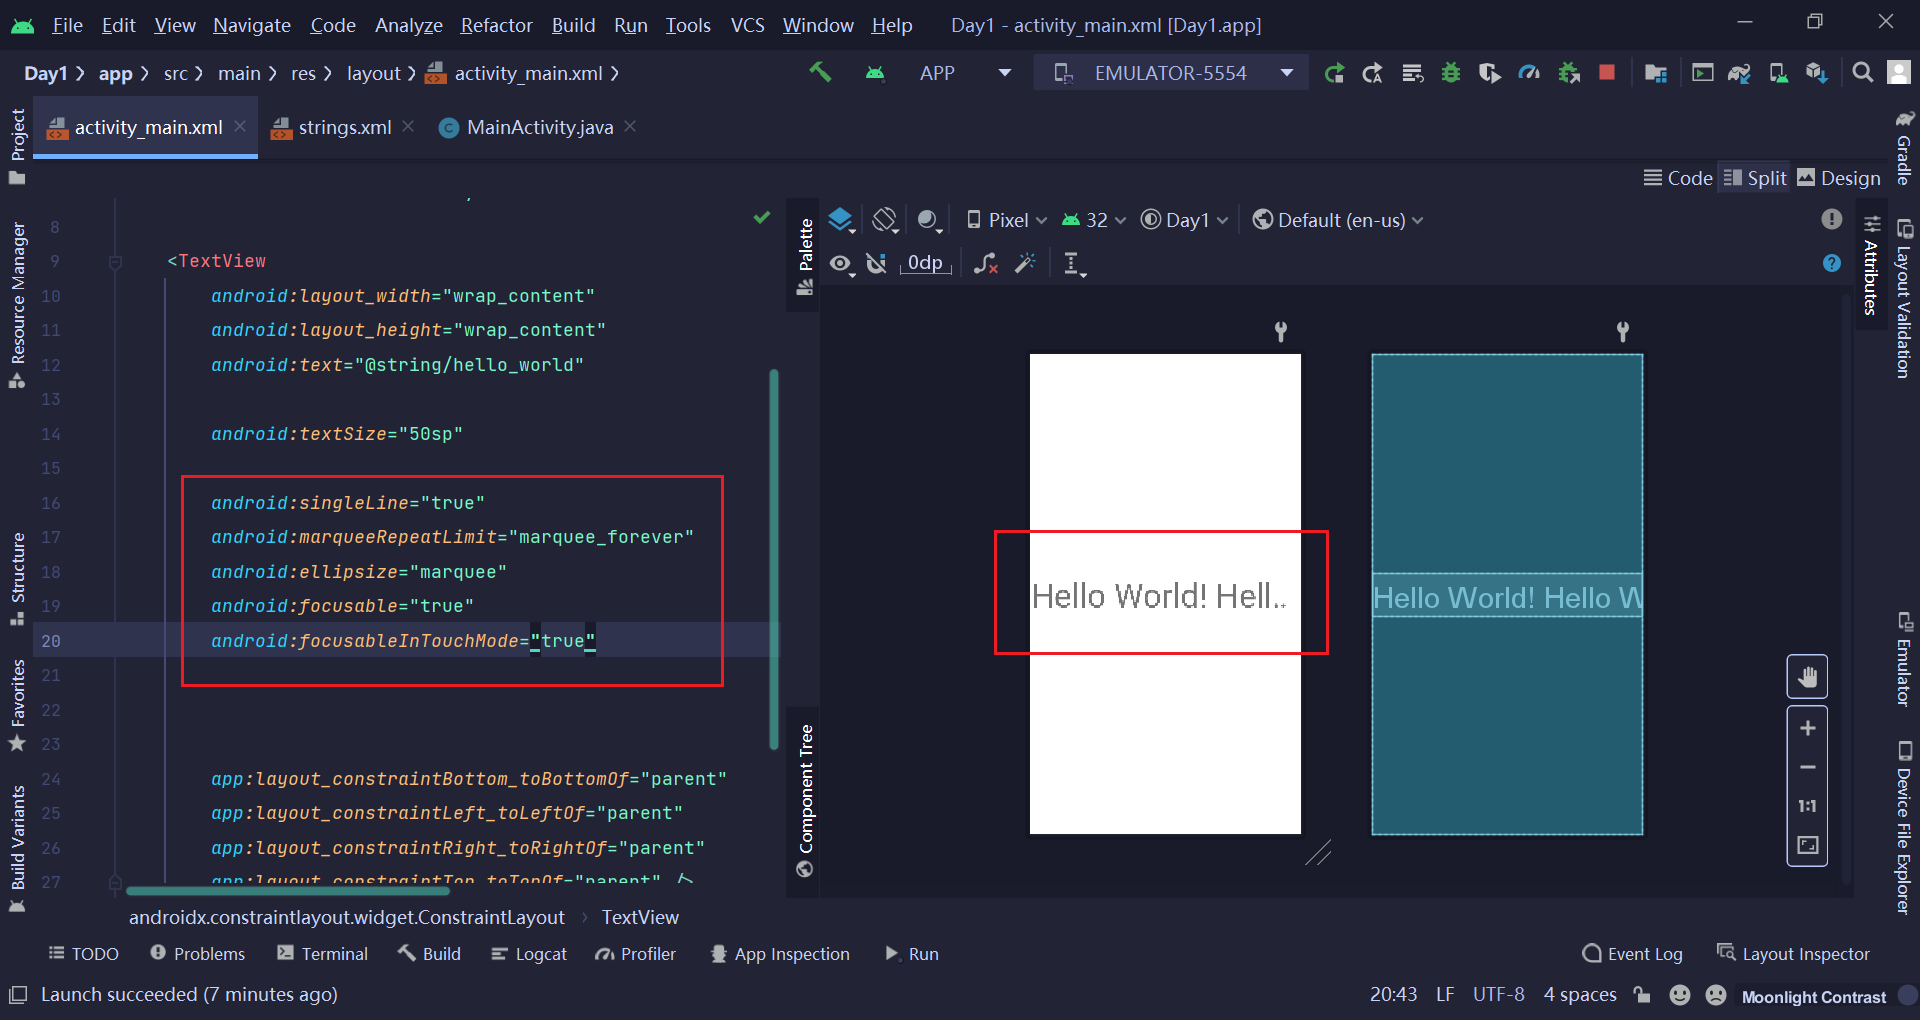Open the Layout Inspector tool window

1793,954
